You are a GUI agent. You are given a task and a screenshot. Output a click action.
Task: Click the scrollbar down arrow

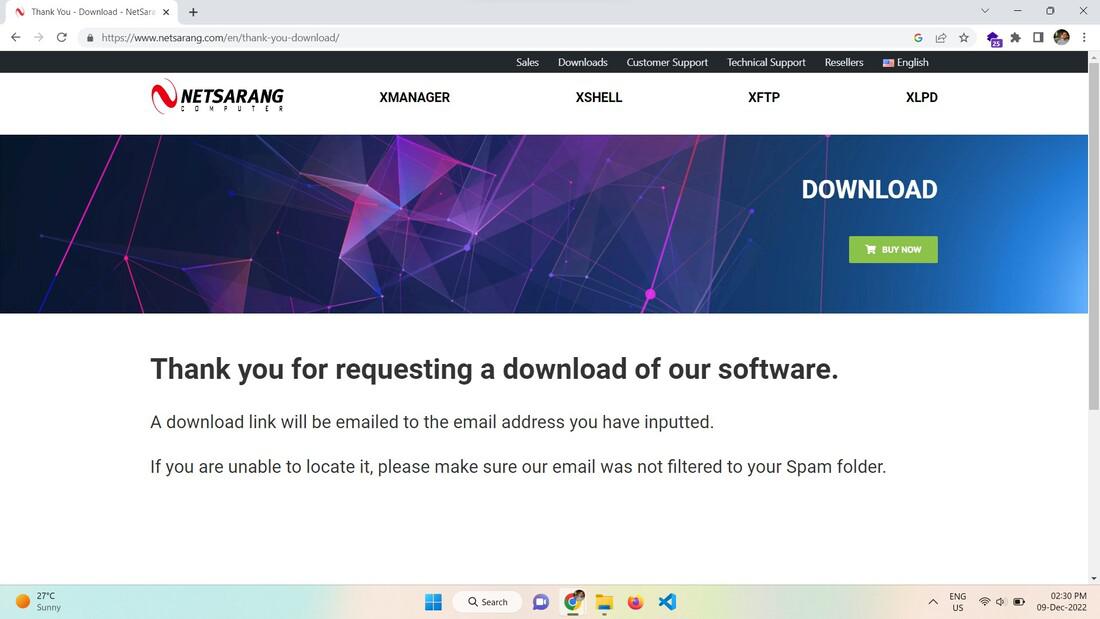[x=1094, y=579]
